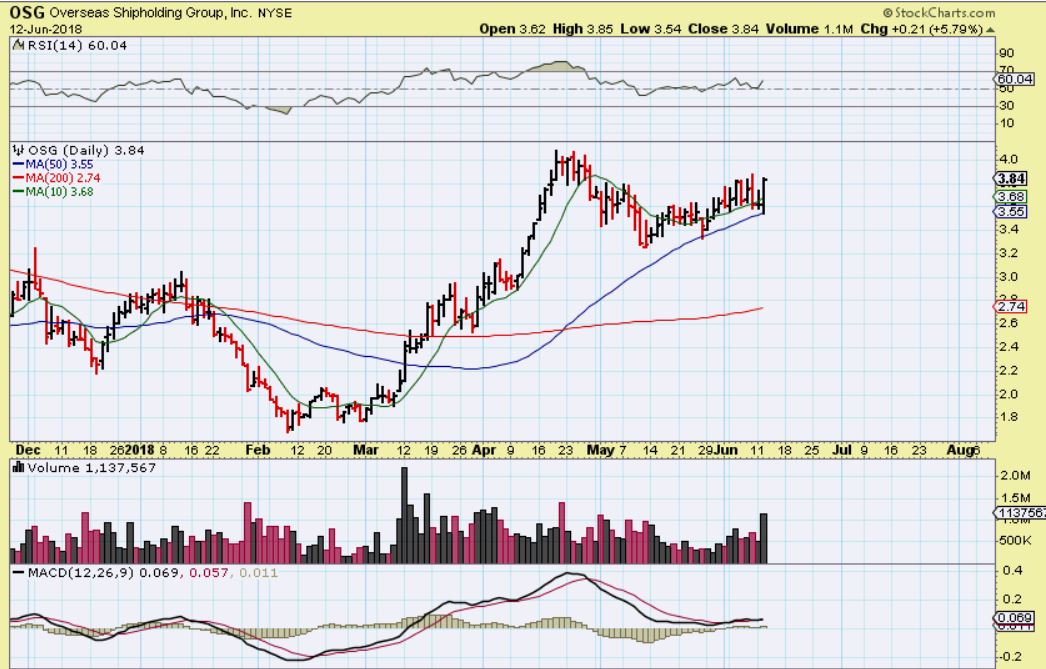Click the volume value tag 1137567 on the right
Image resolution: width=1046 pixels, height=669 pixels.
coord(1020,513)
